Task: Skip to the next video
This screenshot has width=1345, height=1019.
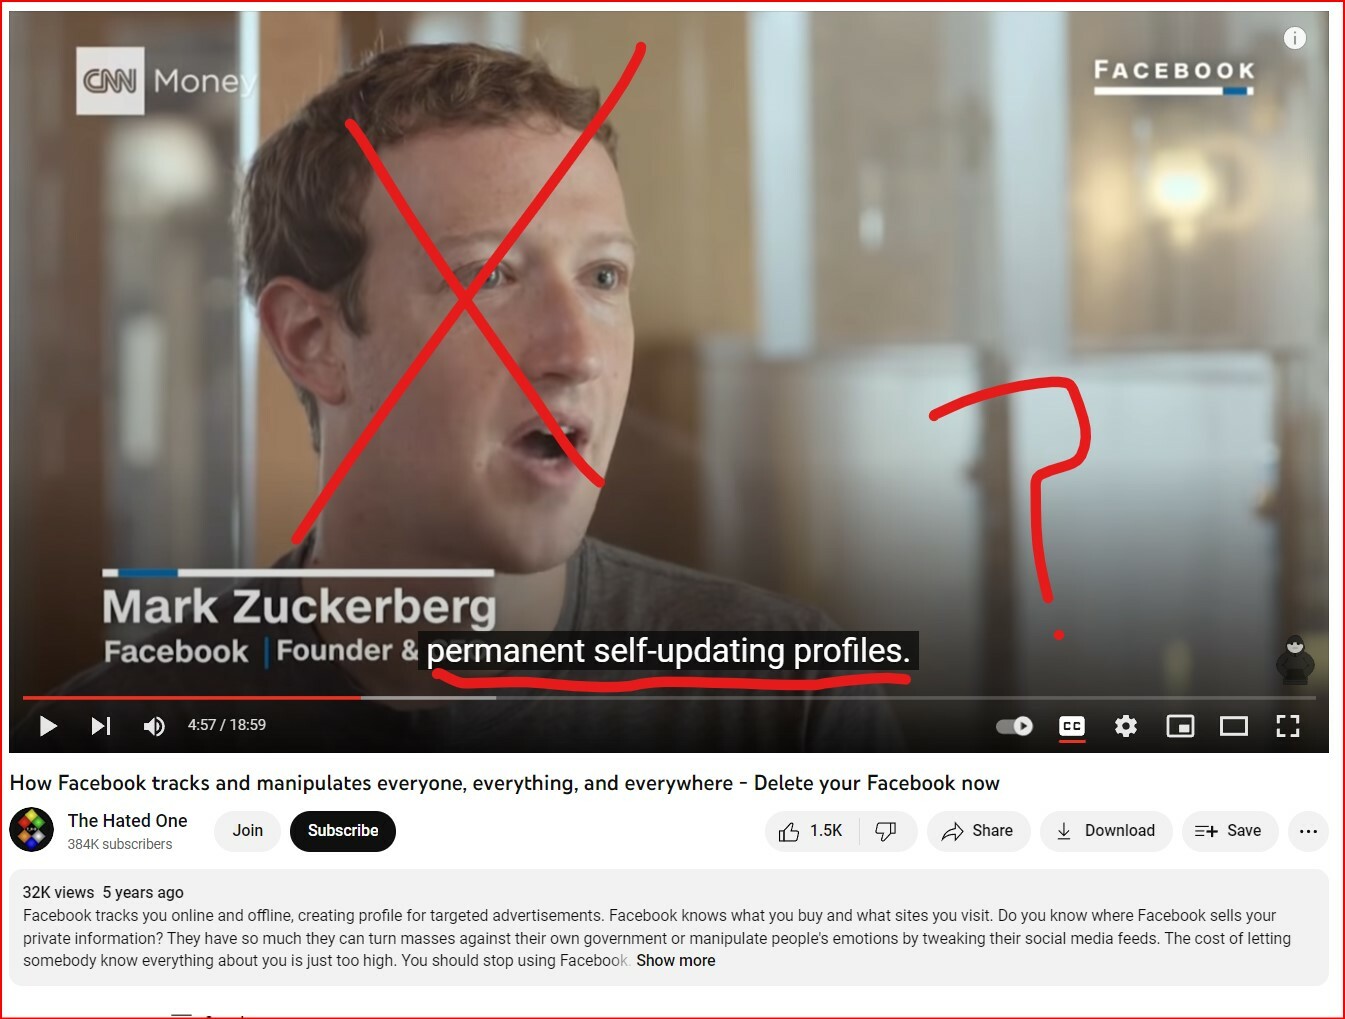Action: pyautogui.click(x=101, y=726)
